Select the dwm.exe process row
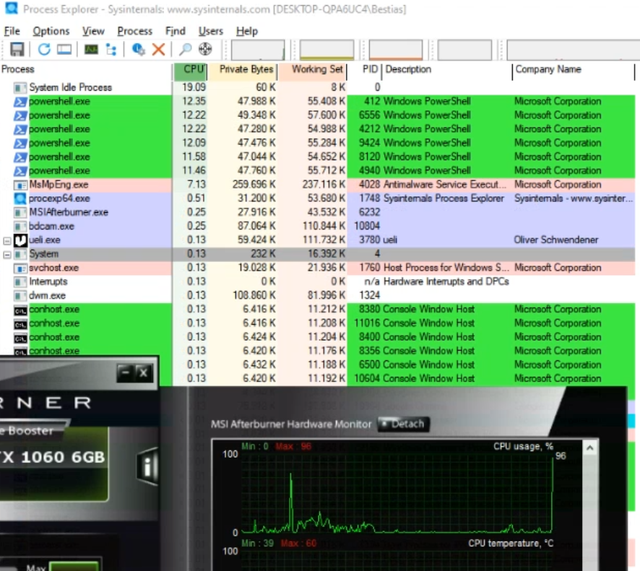 point(318,295)
